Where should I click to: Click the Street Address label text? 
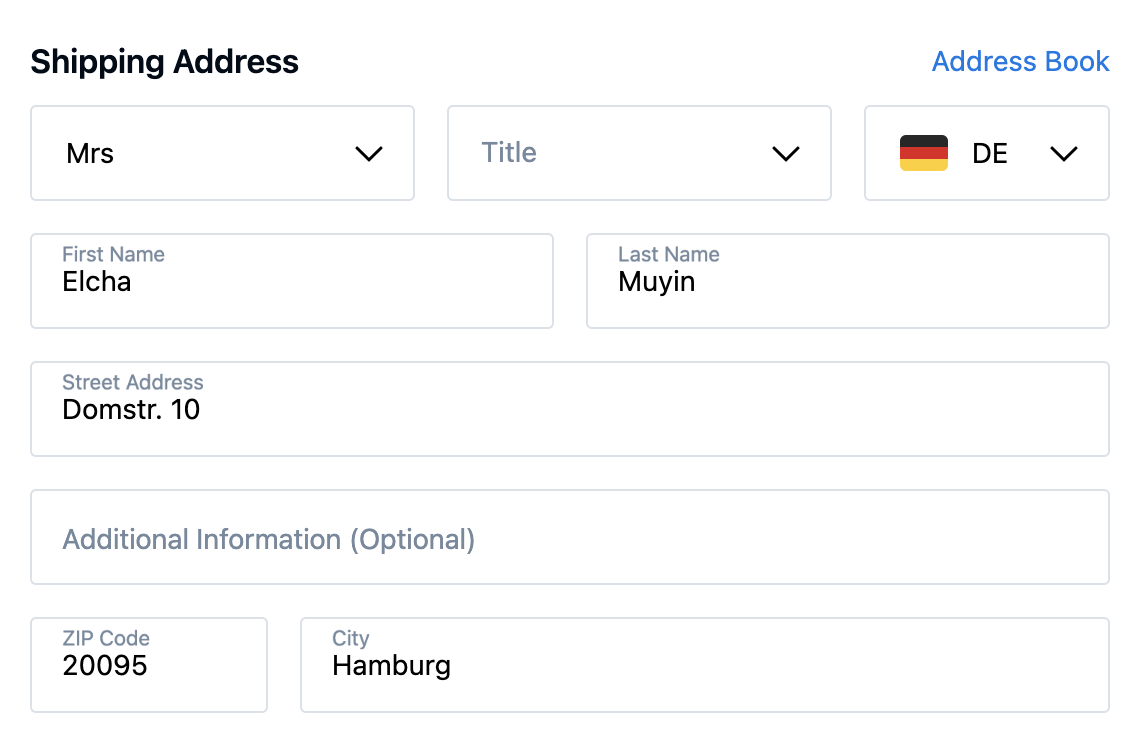(132, 383)
